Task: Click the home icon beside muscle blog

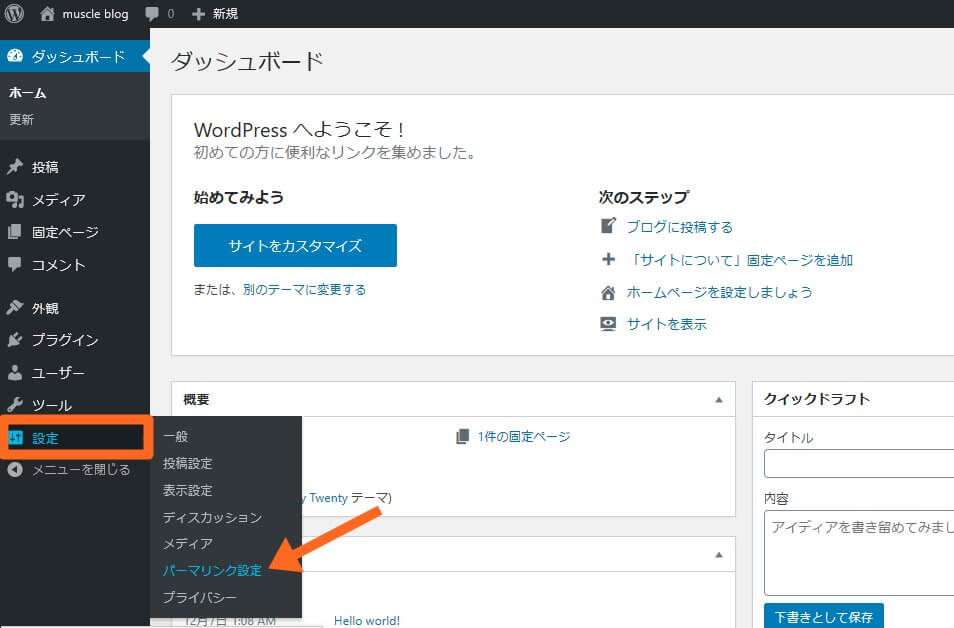Action: pyautogui.click(x=47, y=13)
